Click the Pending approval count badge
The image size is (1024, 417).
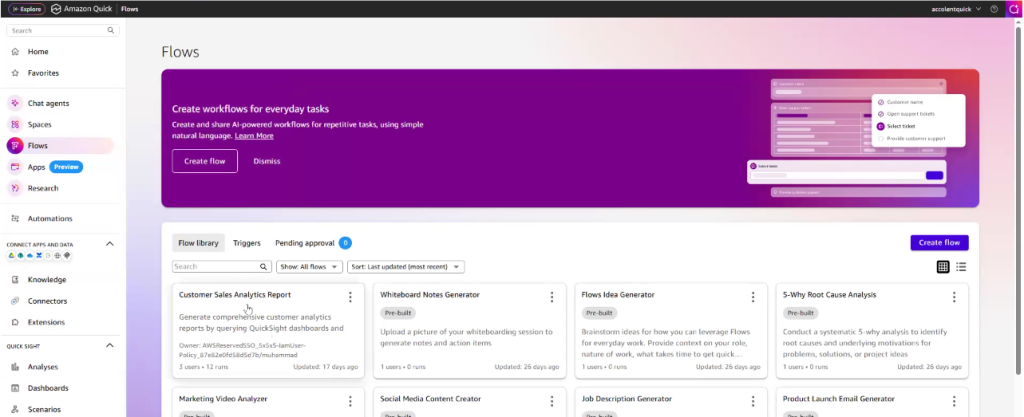[x=345, y=243]
